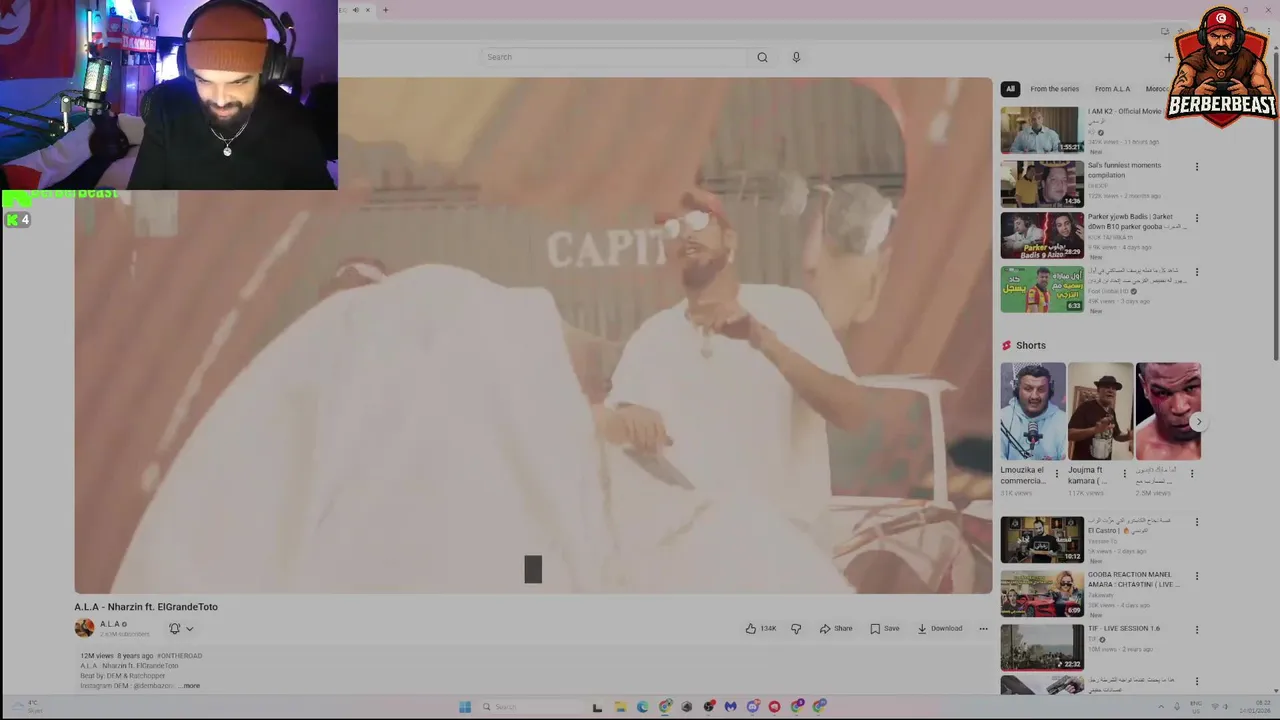Open 'Joujma ft kamara' short

coord(1100,411)
